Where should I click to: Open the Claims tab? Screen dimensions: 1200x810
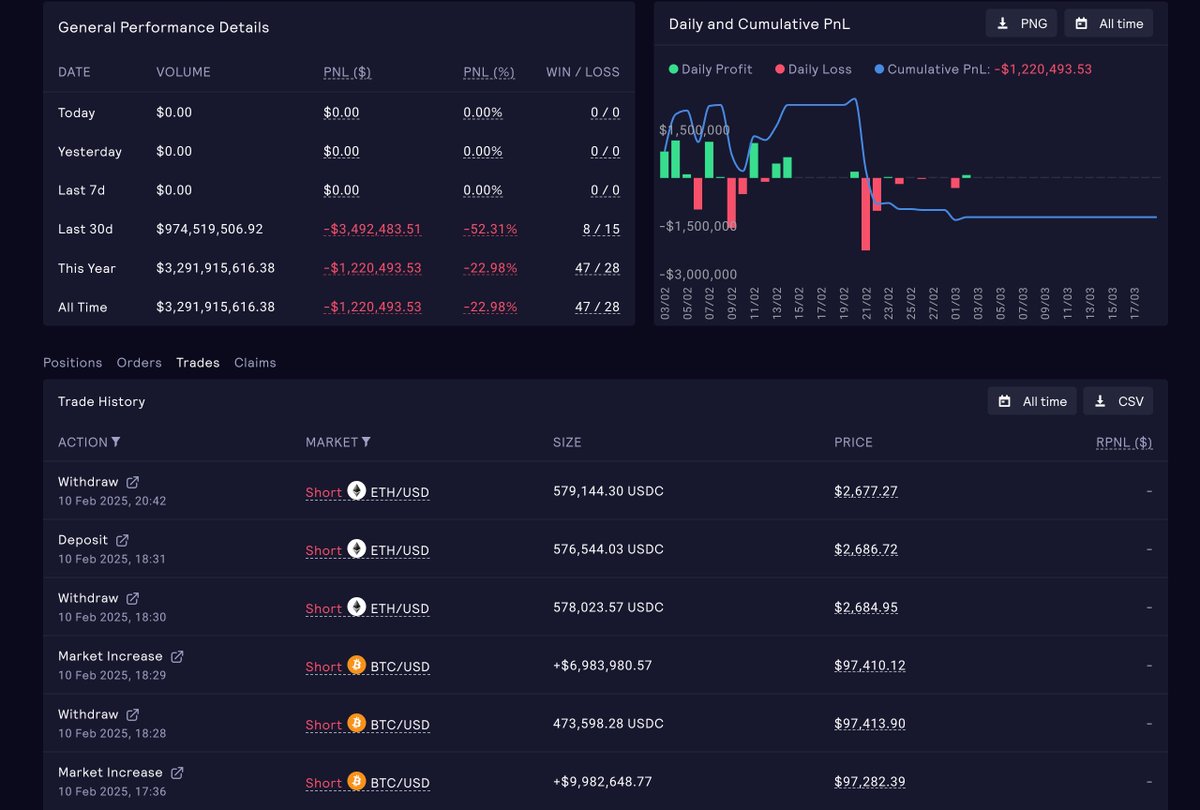(255, 362)
